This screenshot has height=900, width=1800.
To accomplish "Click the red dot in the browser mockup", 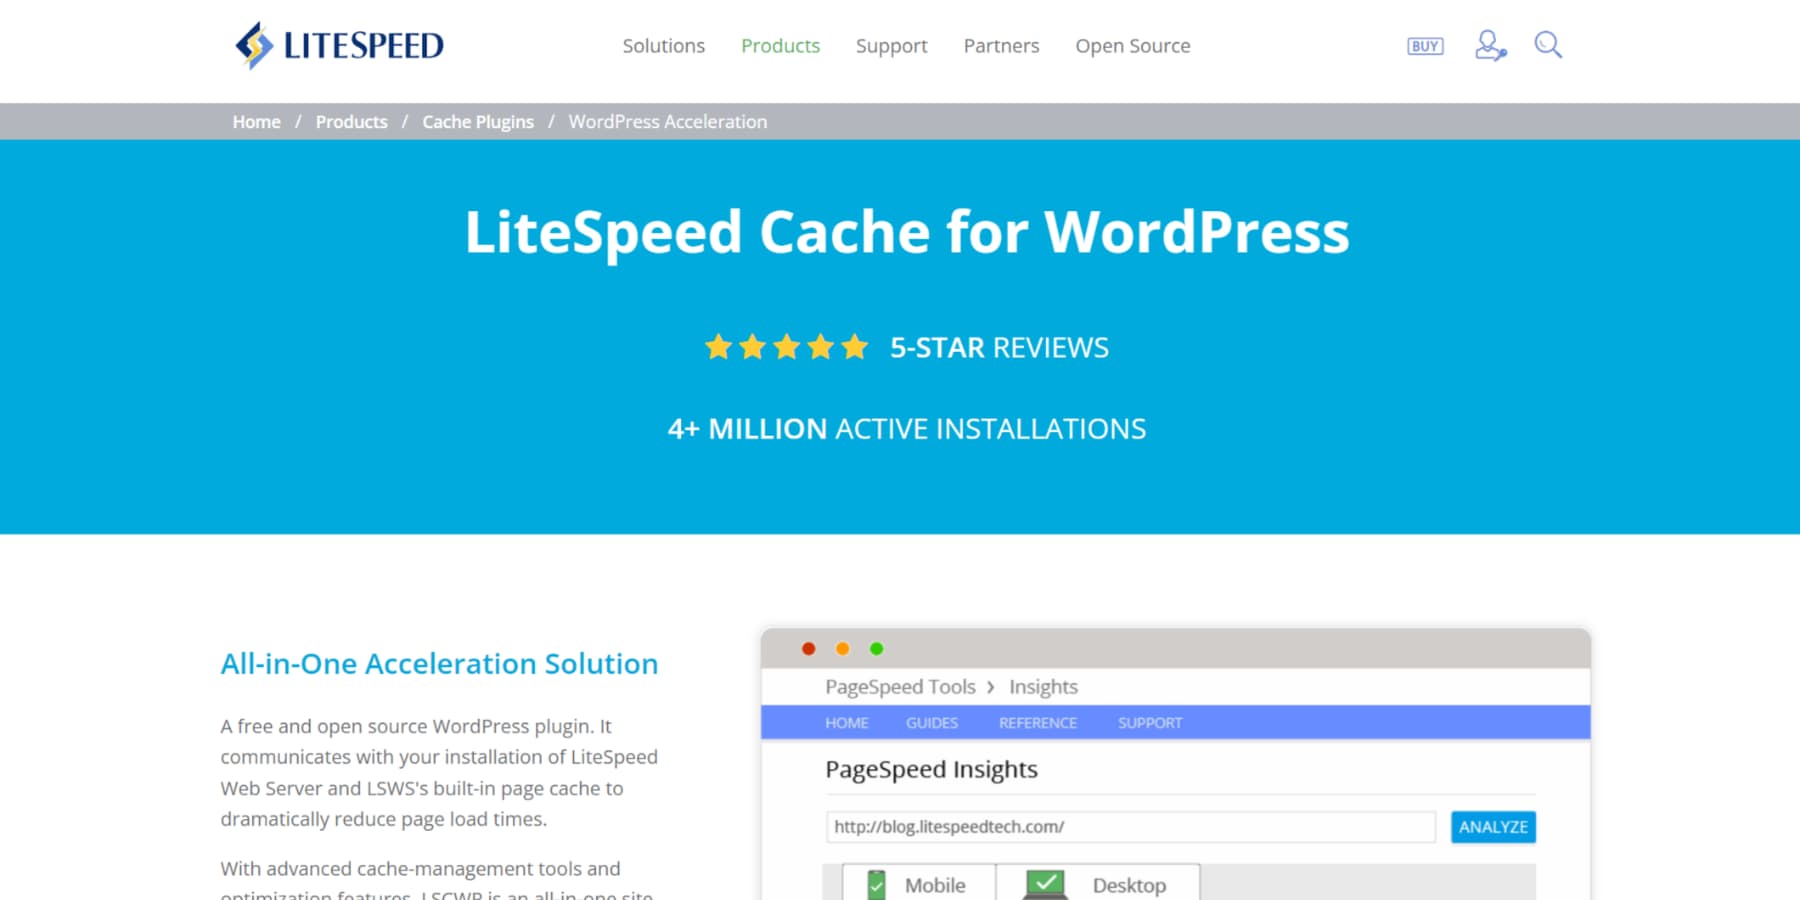I will coord(808,648).
